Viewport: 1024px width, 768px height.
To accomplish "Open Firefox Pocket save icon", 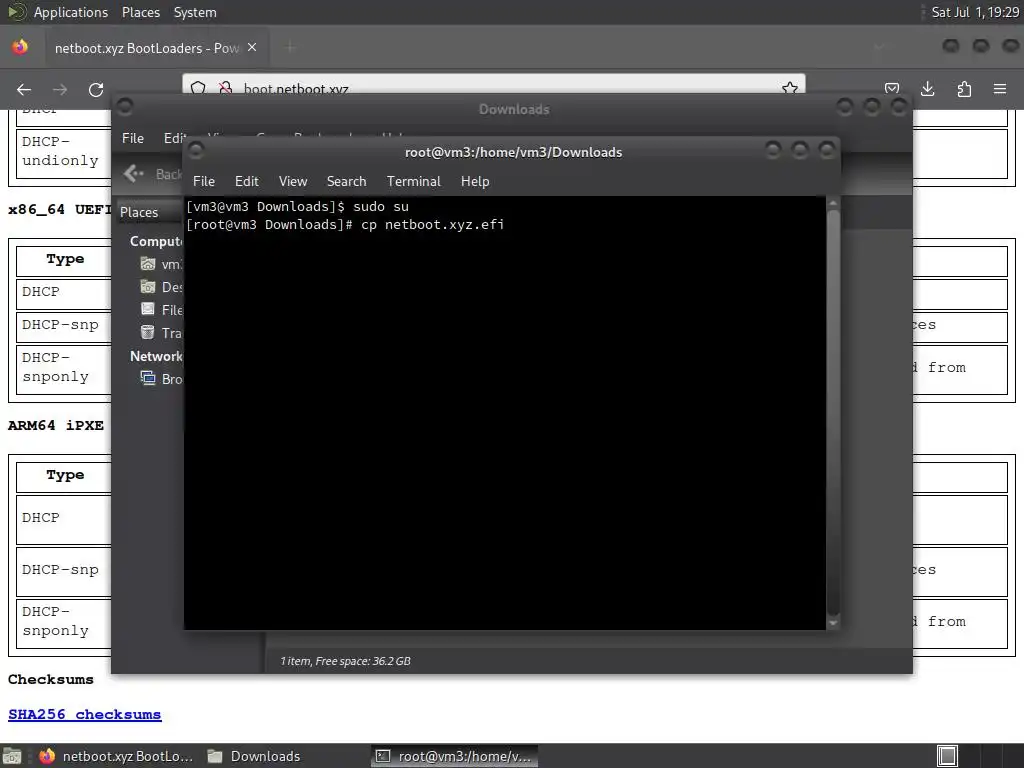I will (x=892, y=89).
